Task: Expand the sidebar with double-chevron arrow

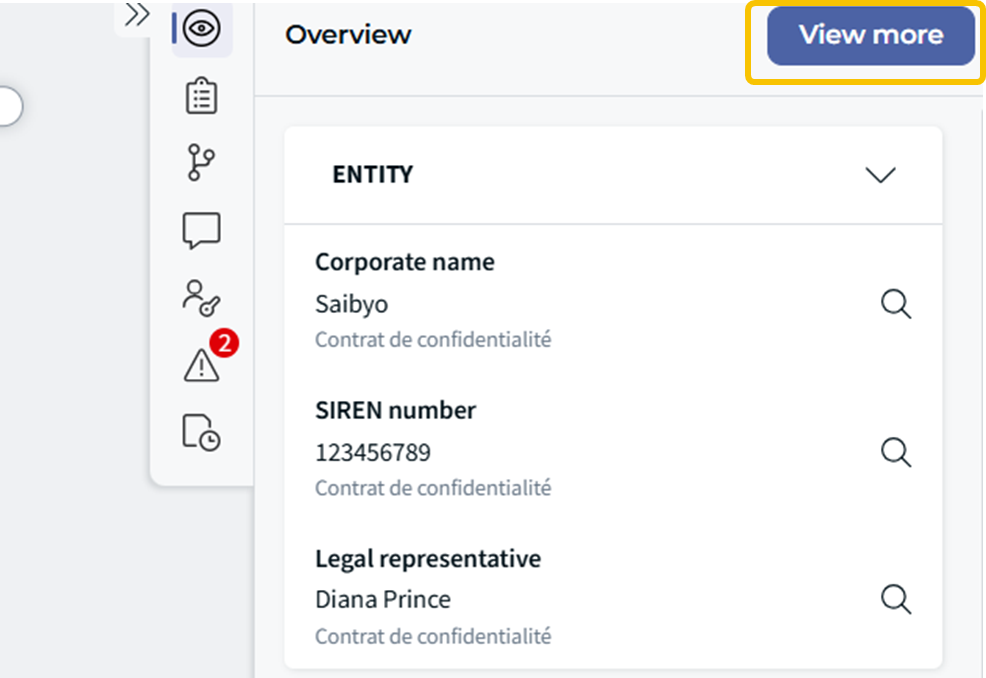Action: coord(137,14)
